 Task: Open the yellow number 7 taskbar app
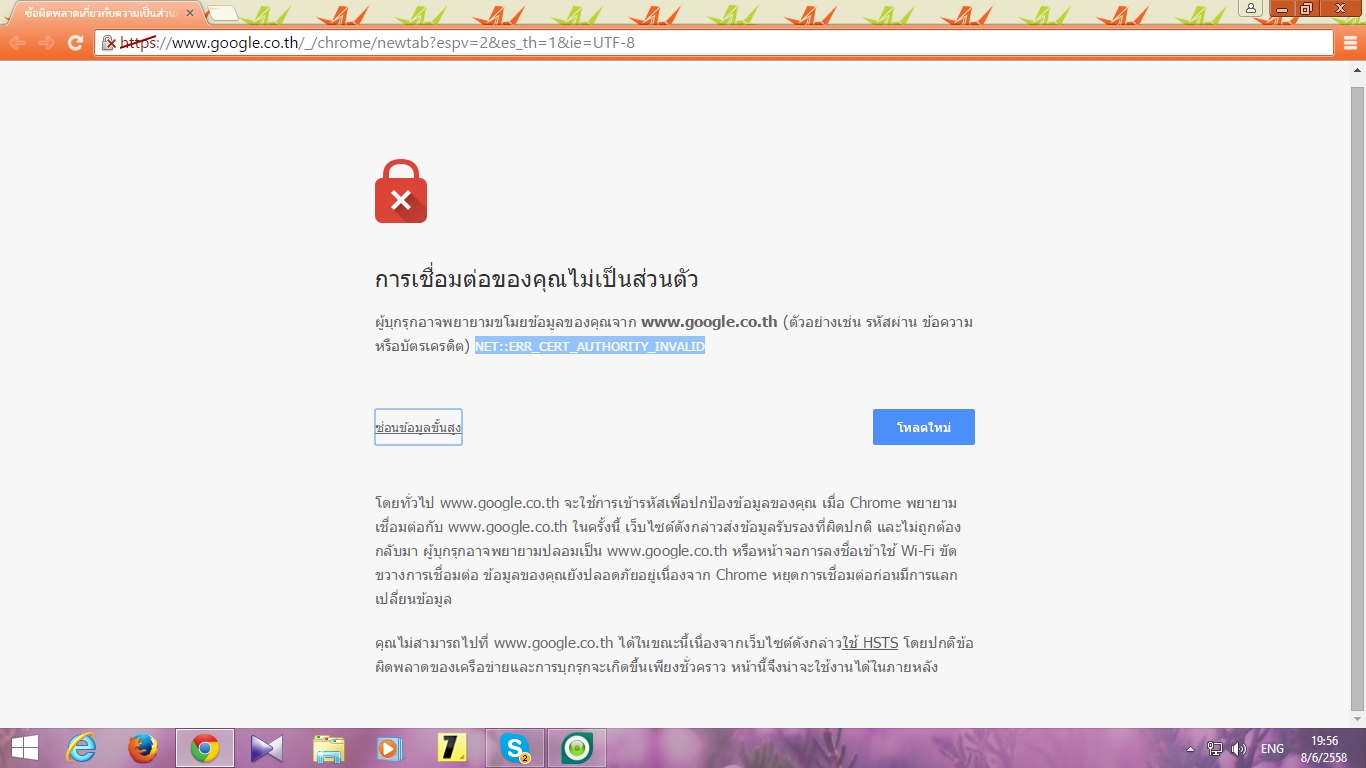point(453,748)
